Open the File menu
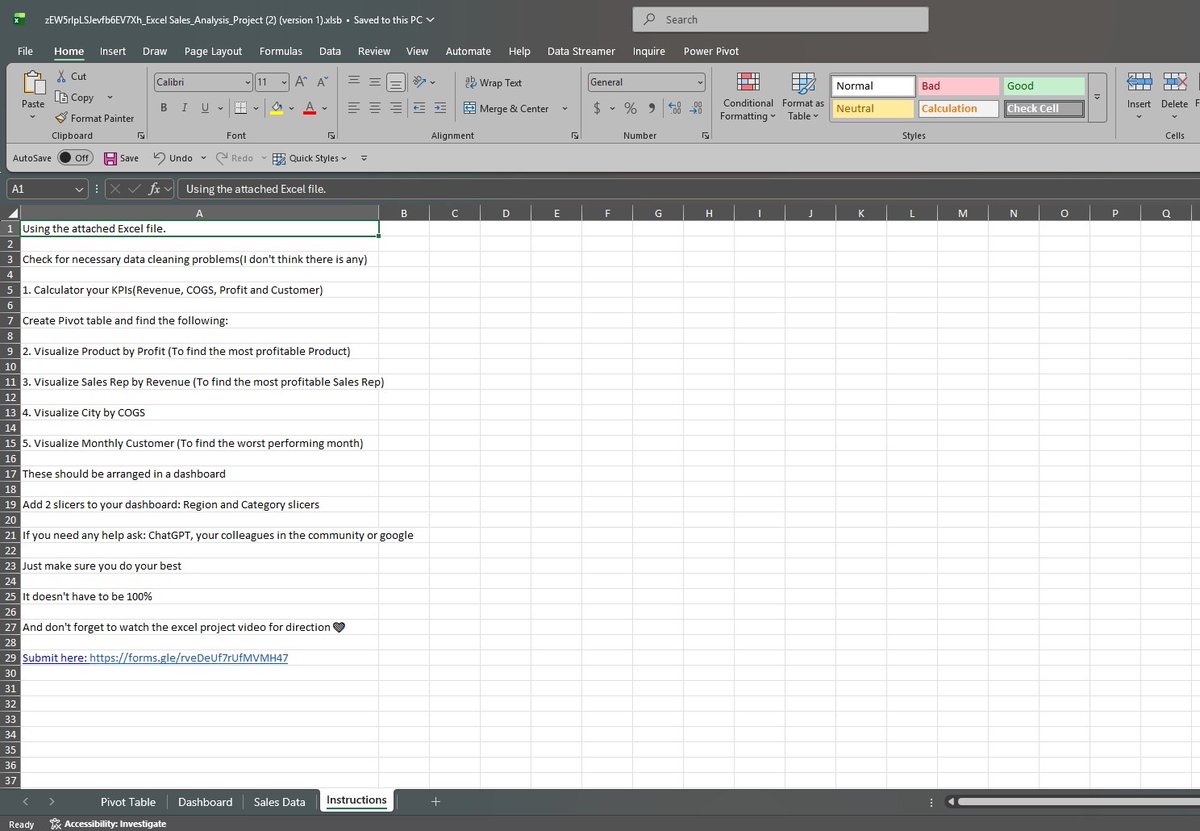 26,51
